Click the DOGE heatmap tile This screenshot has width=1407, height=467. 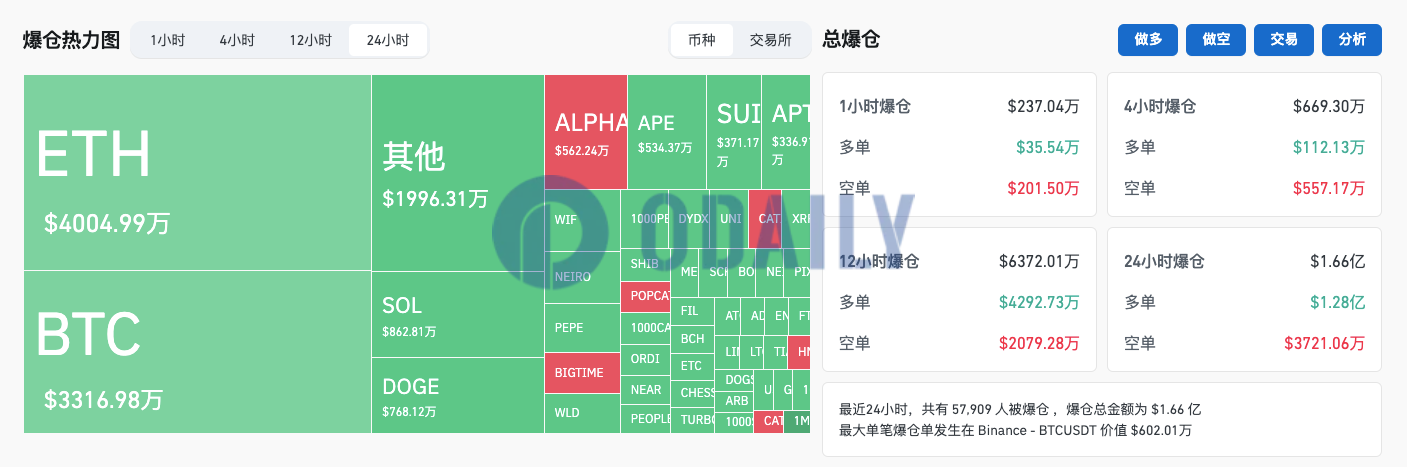point(457,395)
